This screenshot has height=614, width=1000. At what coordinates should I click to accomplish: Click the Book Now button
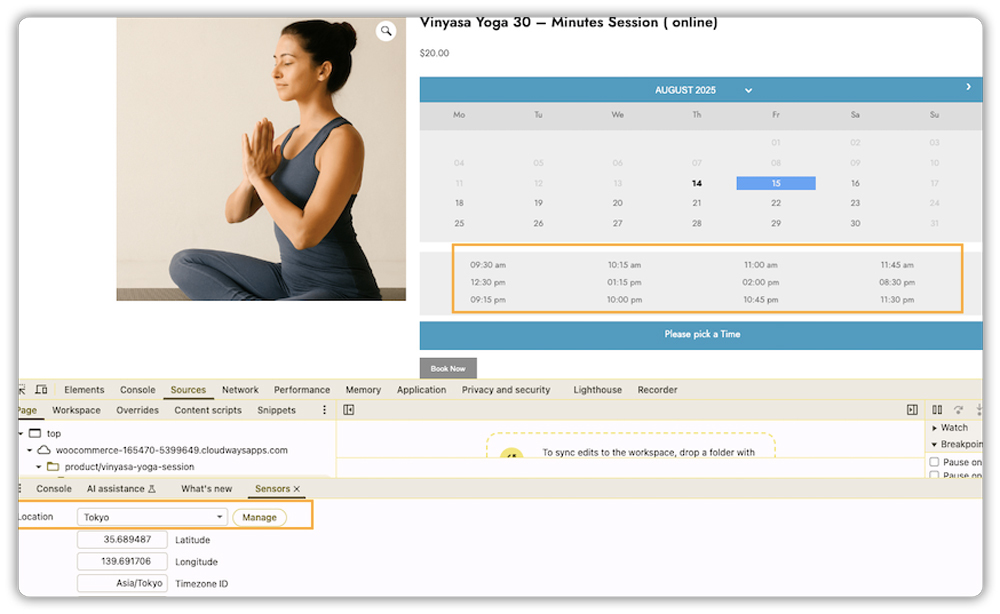(x=448, y=368)
